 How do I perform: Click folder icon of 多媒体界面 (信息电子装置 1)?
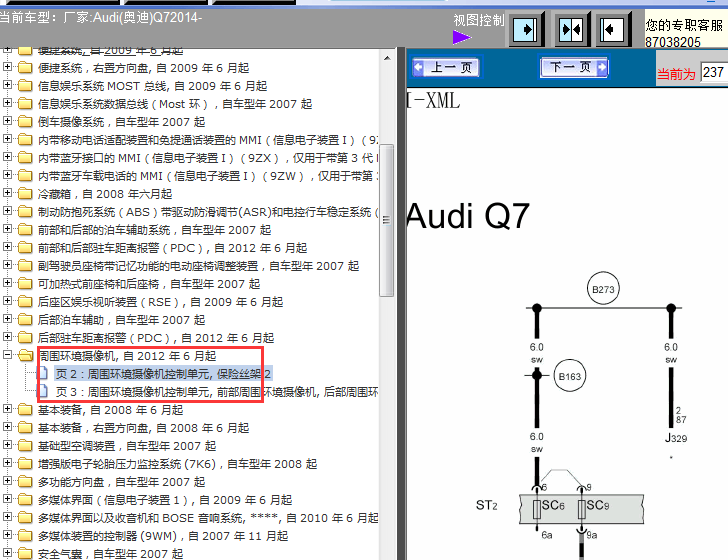pyautogui.click(x=25, y=500)
